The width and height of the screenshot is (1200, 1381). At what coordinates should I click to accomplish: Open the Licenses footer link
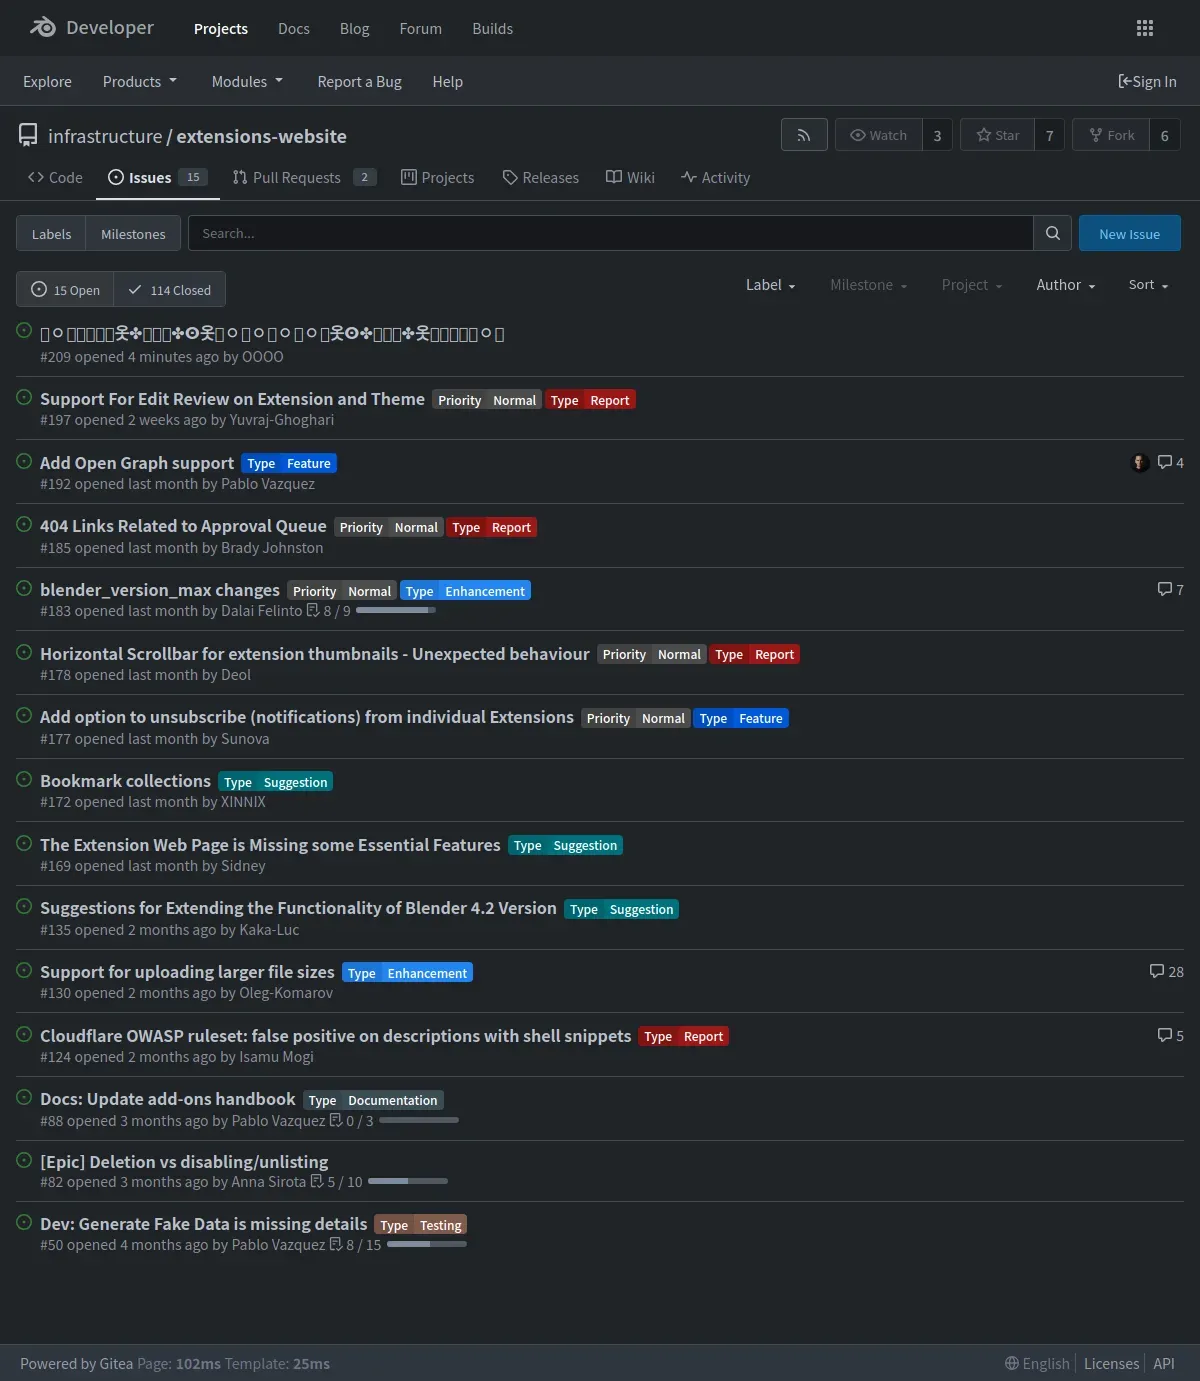[1111, 1363]
